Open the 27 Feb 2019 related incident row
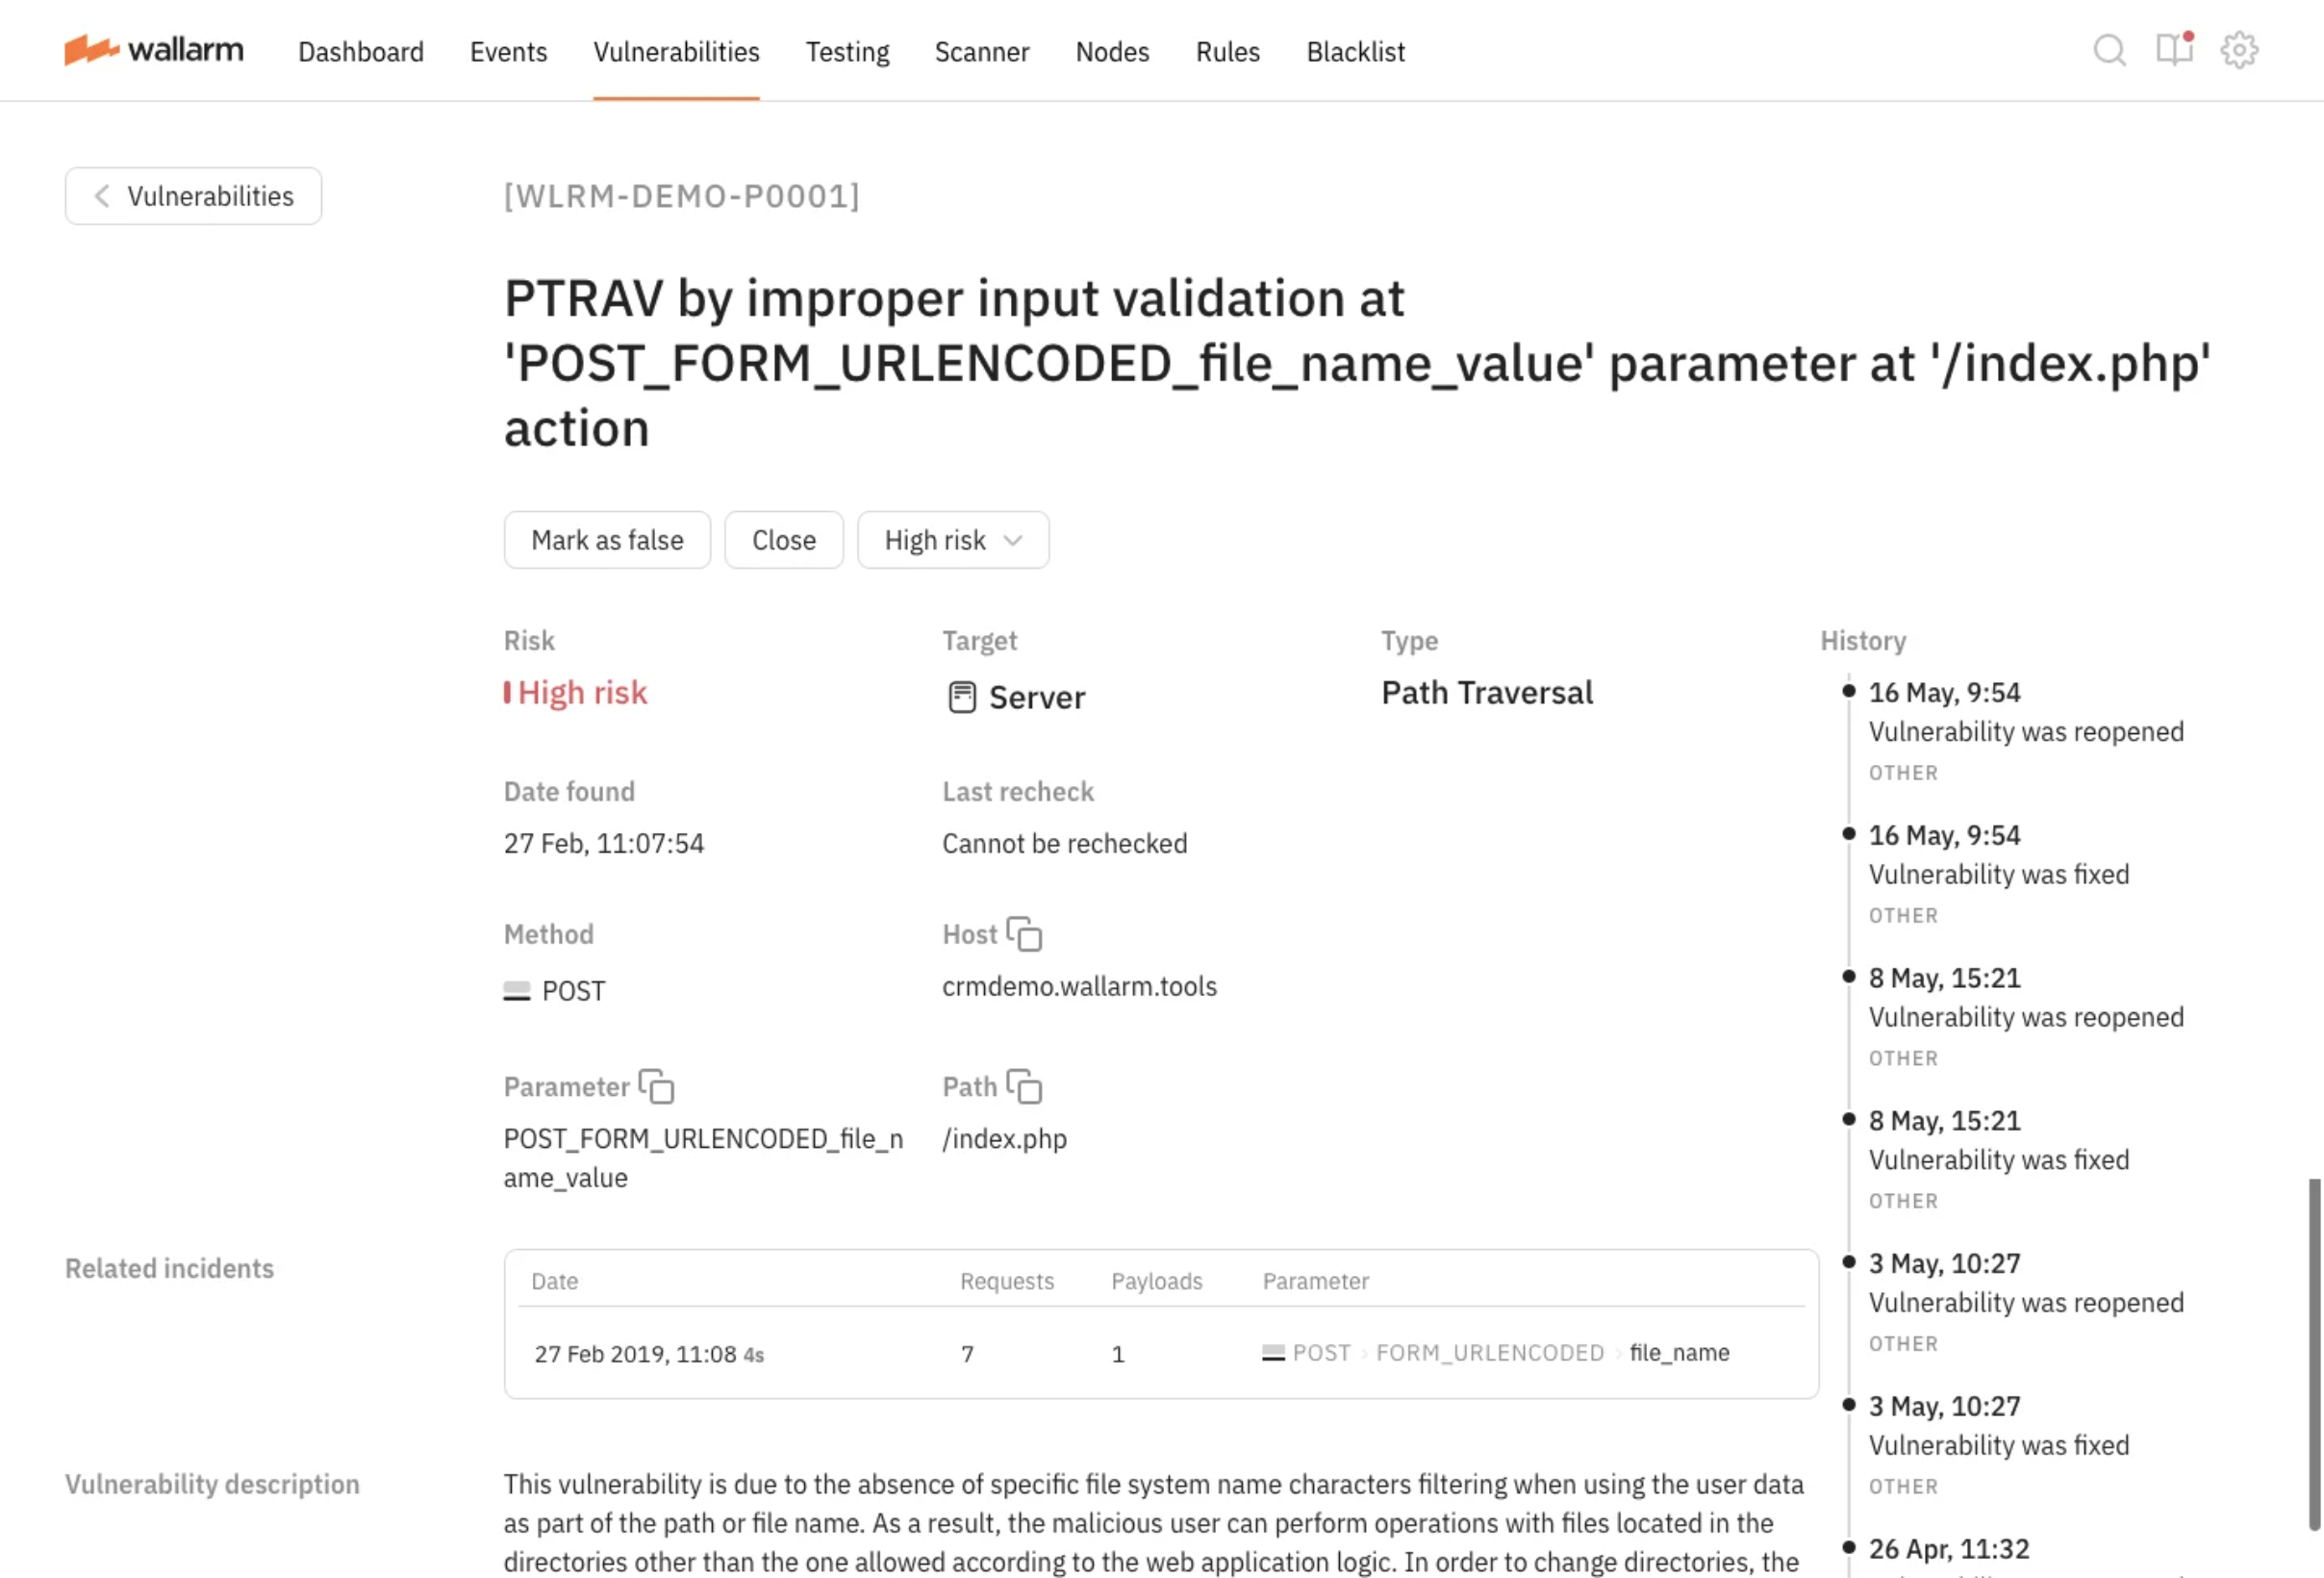The image size is (2324, 1578). click(1160, 1353)
